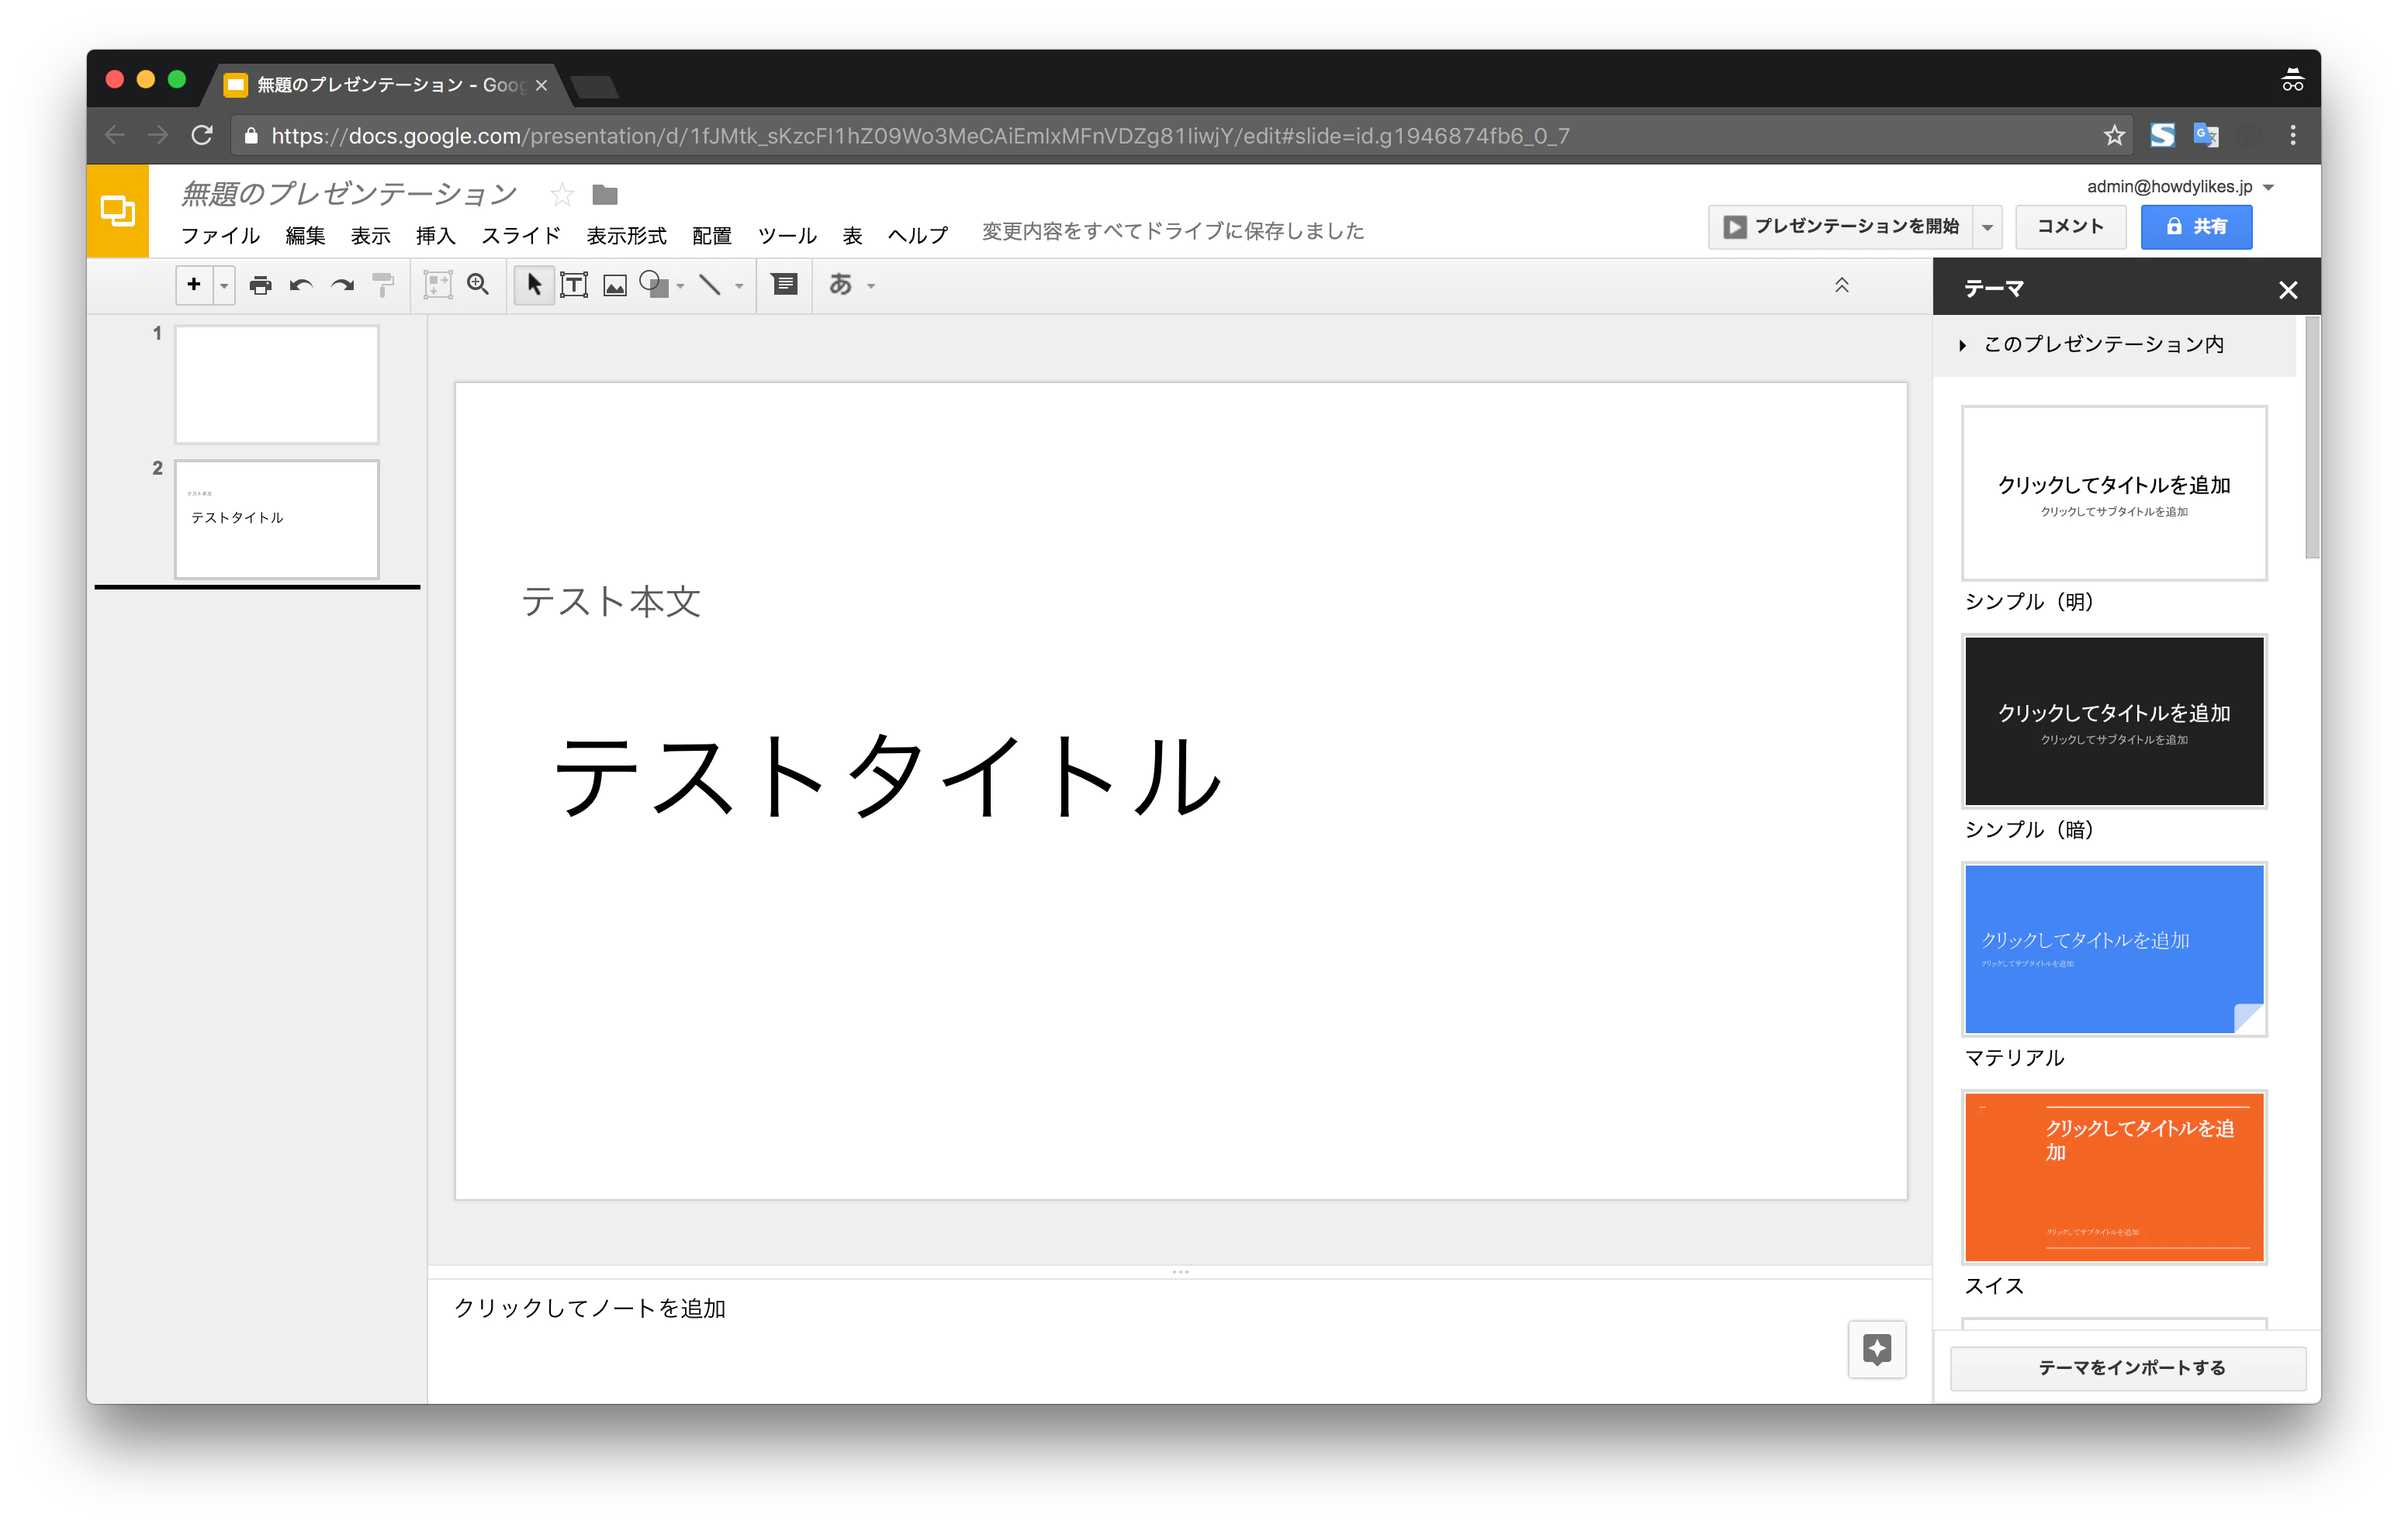The width and height of the screenshot is (2408, 1528).
Task: Choose the シンプル（暗） dark theme thumbnail
Action: click(2114, 721)
